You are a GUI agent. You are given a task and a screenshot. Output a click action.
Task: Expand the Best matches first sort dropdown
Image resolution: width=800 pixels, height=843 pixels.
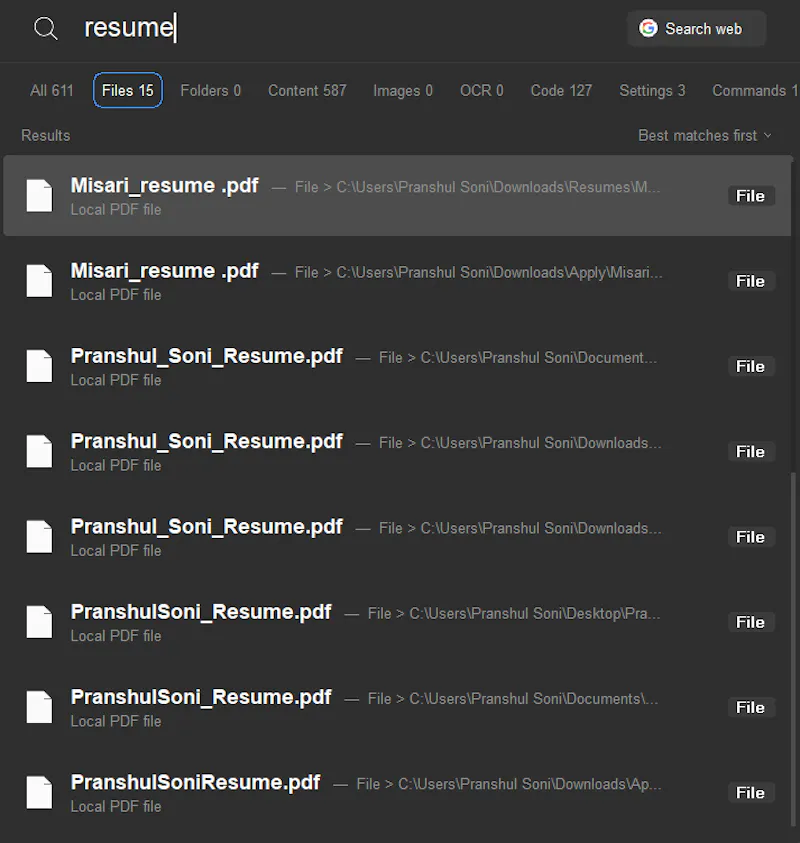pyautogui.click(x=705, y=135)
